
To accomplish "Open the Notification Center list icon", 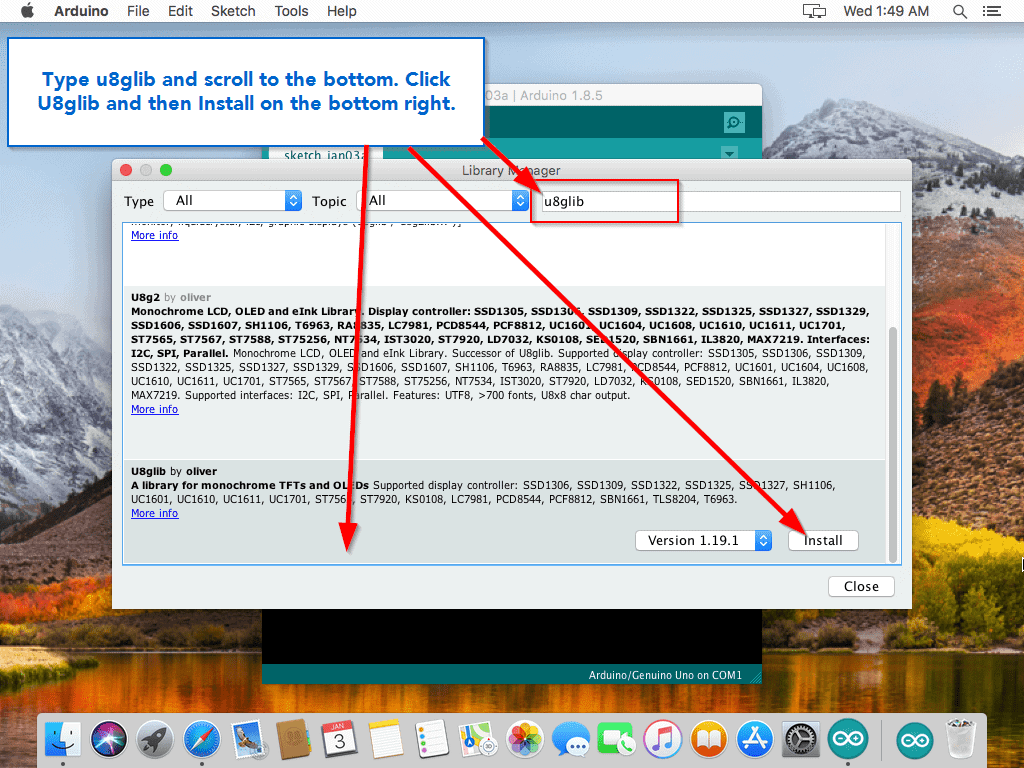I will point(992,11).
